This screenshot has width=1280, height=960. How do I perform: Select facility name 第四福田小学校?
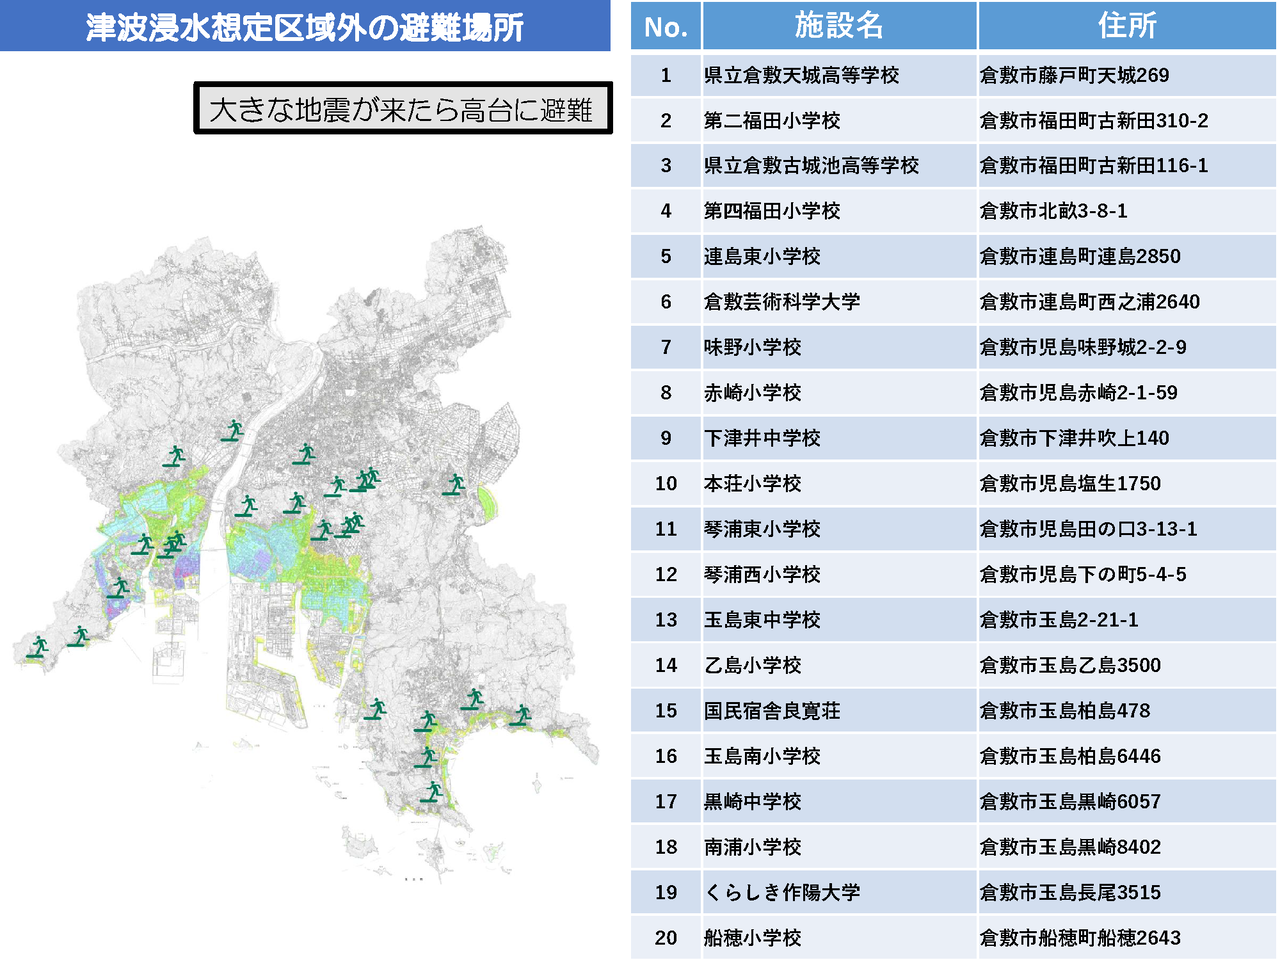[772, 211]
